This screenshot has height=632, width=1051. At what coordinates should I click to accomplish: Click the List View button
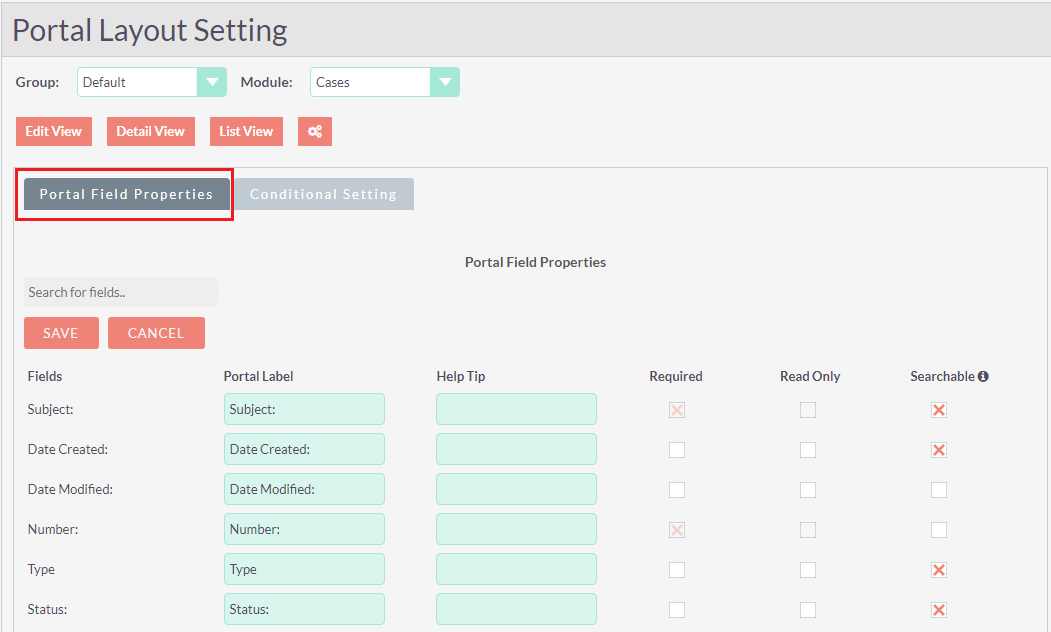coord(246,132)
